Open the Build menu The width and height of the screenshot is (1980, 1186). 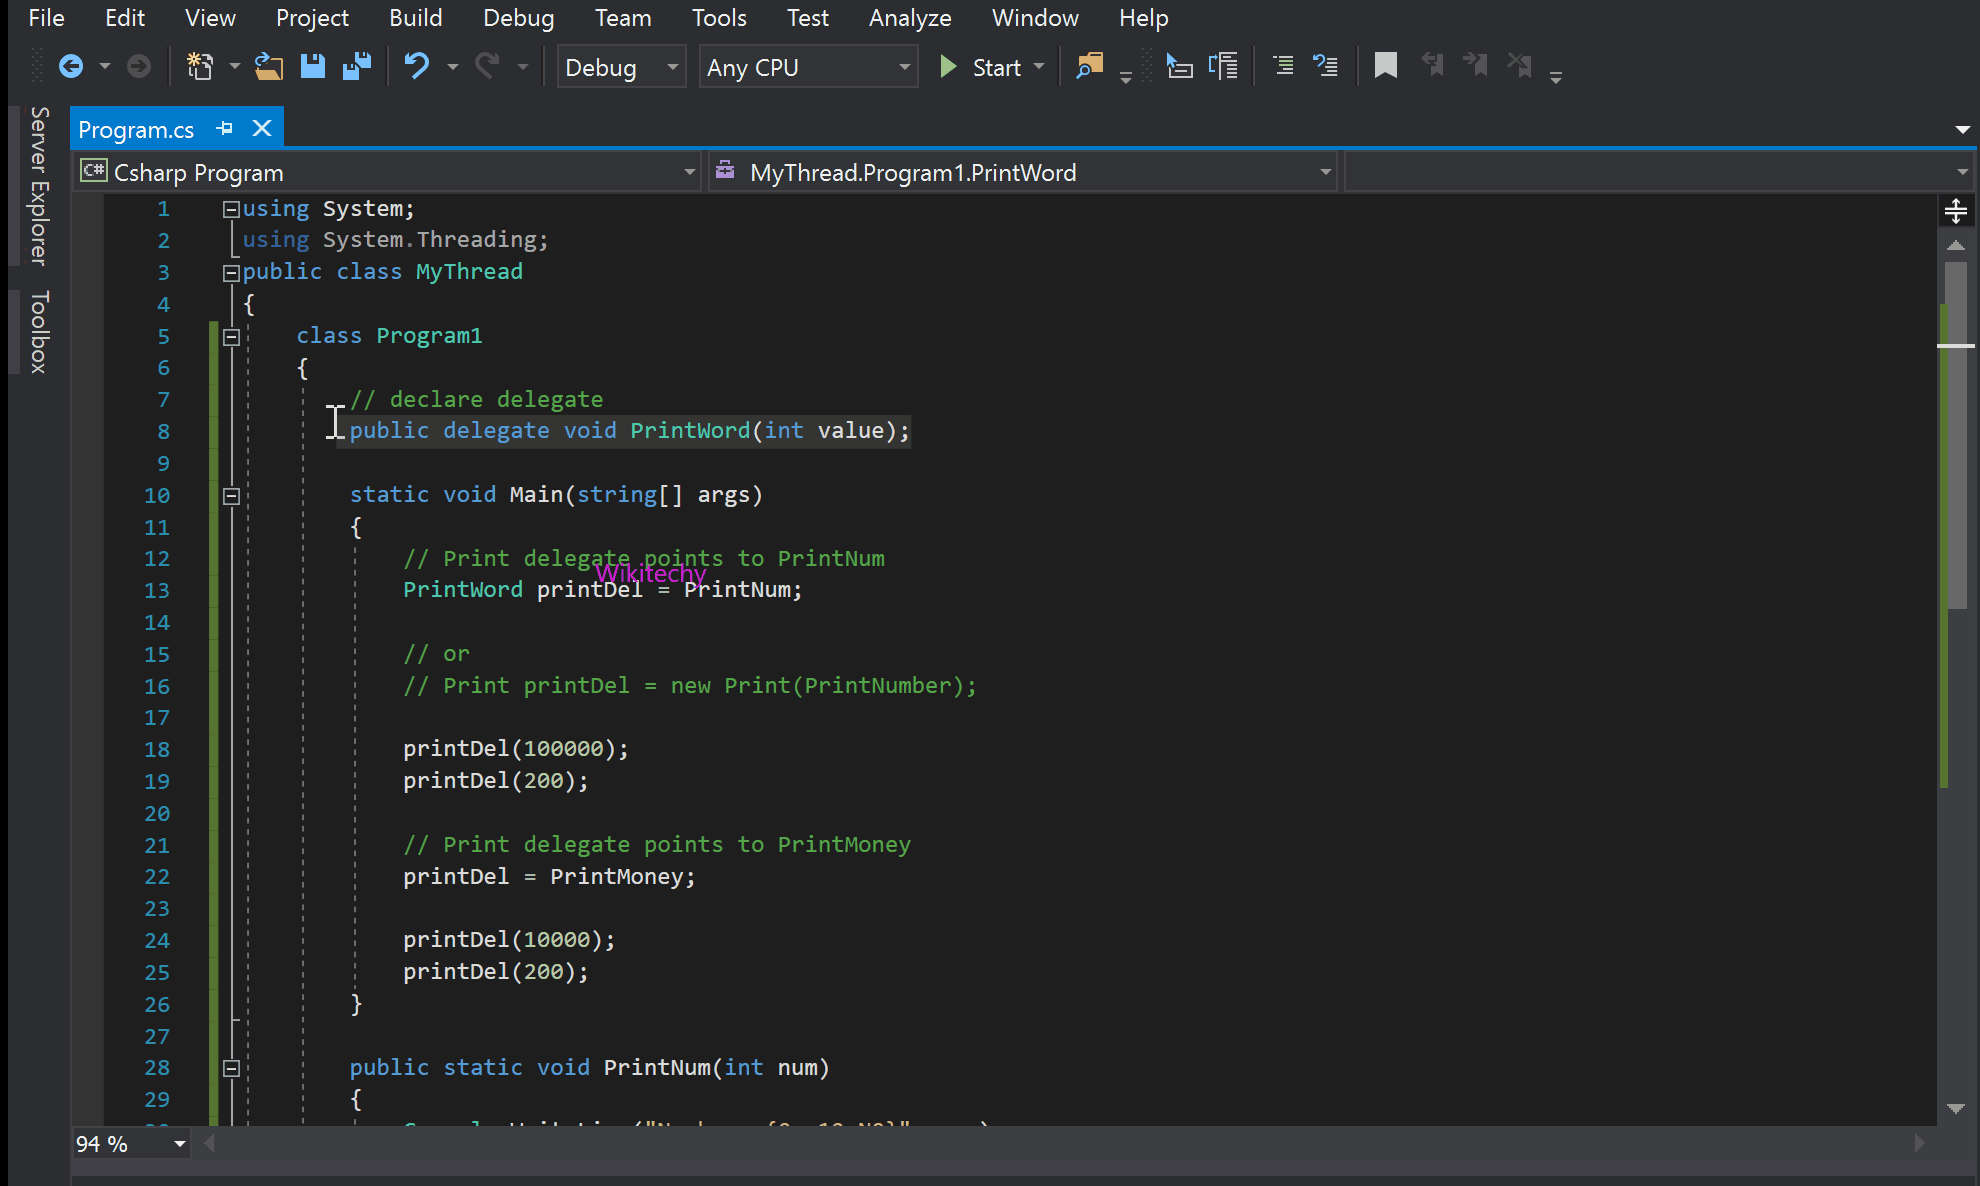415,18
